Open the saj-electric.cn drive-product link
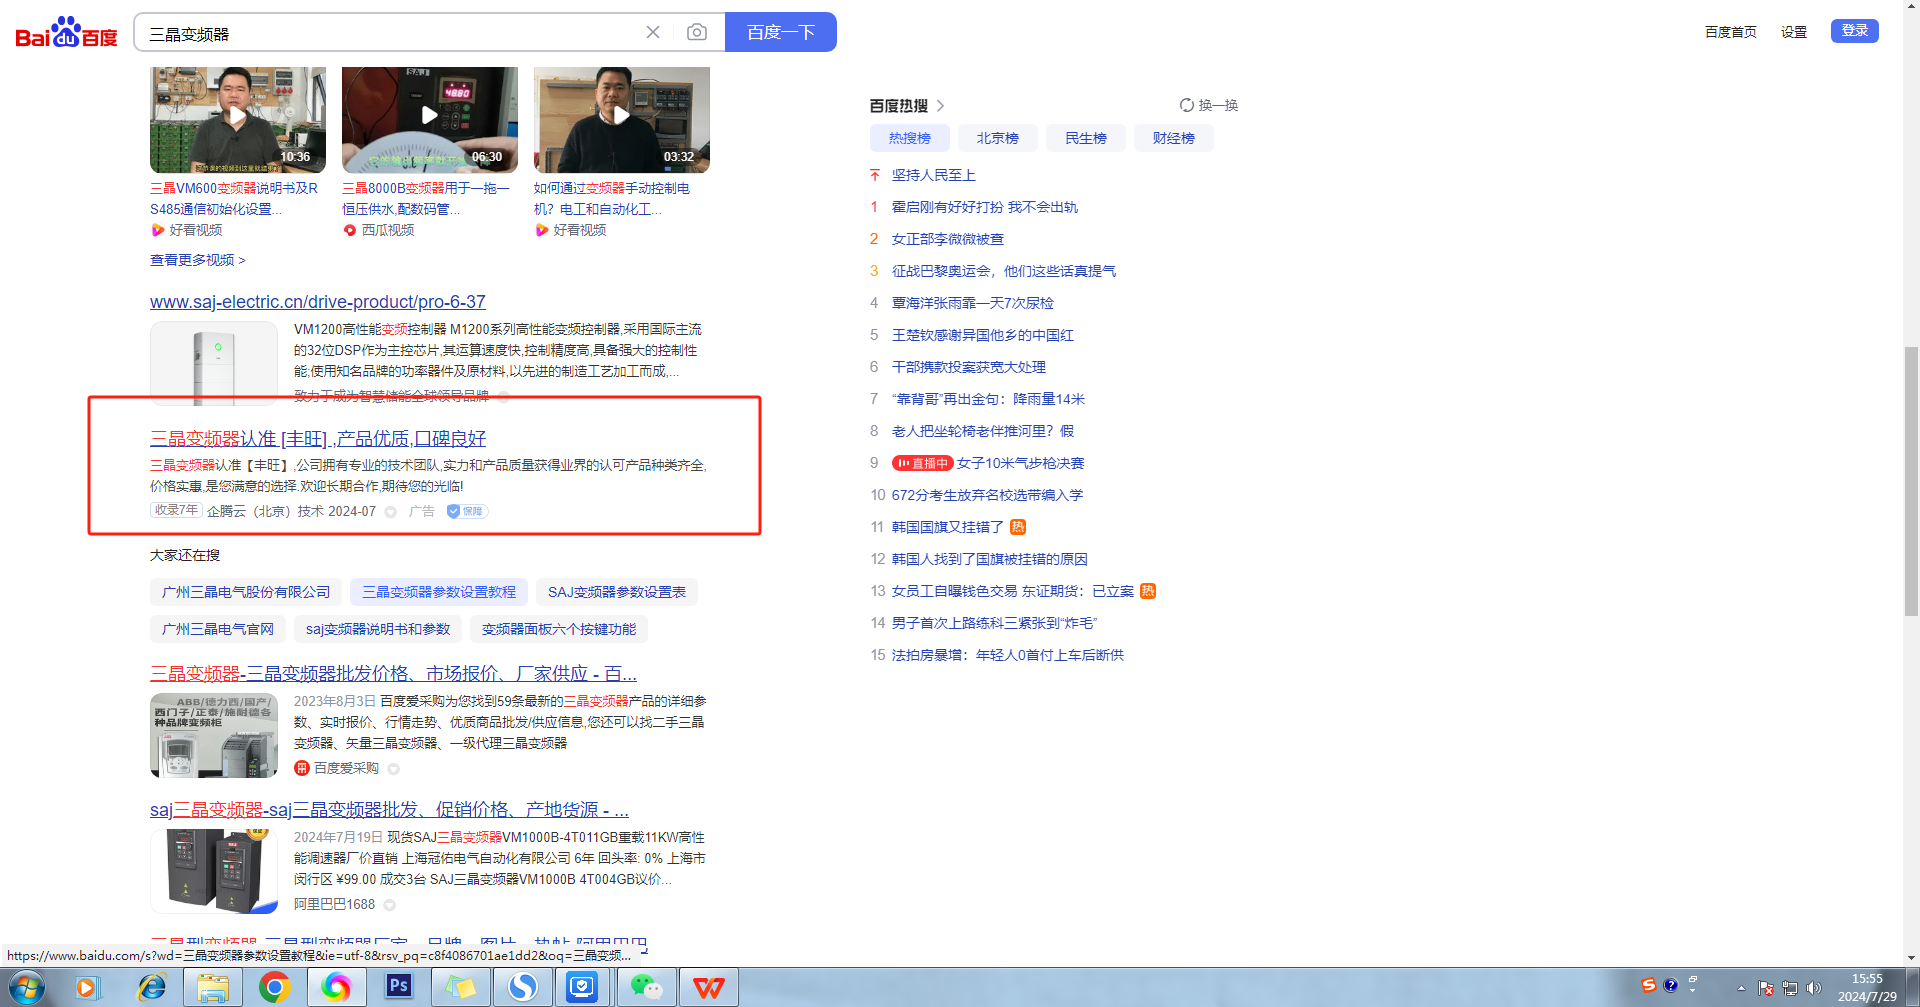Screen dimensions: 1920x1007 317,302
